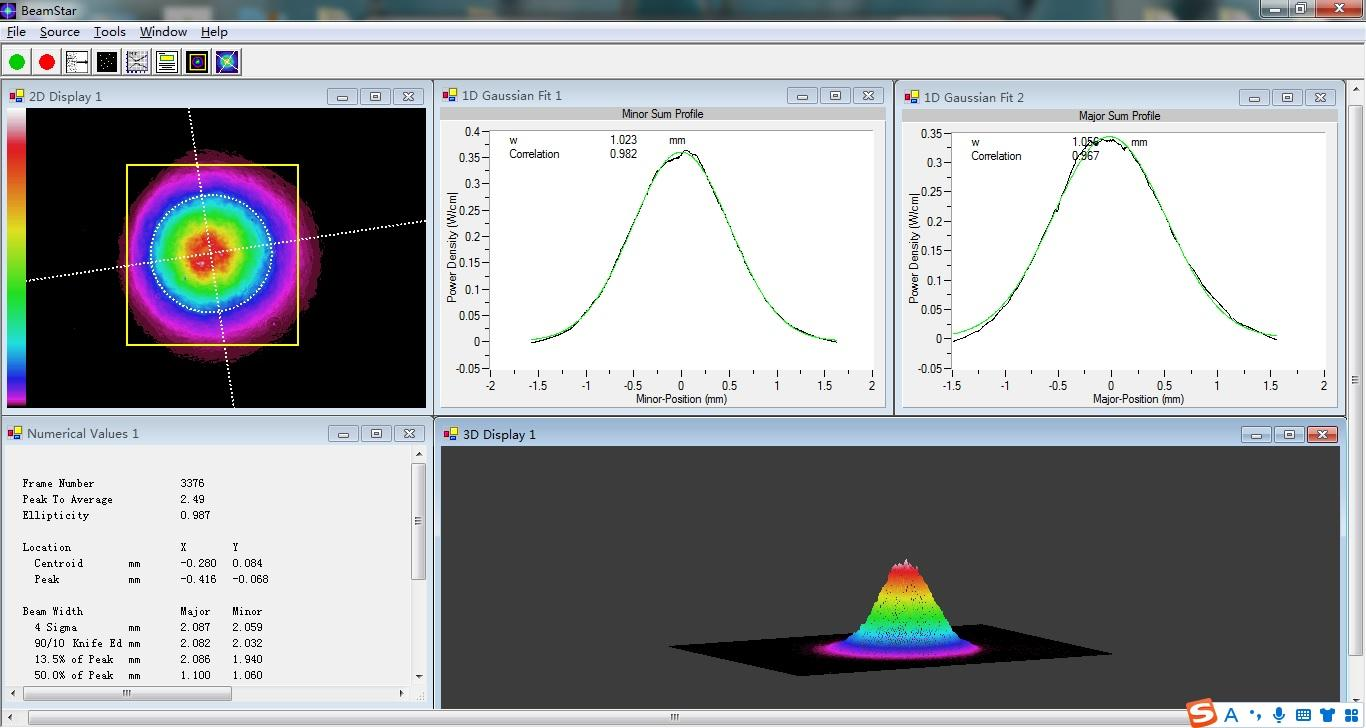Click Numerical Values vertical scrollbar thumb

pyautogui.click(x=418, y=520)
